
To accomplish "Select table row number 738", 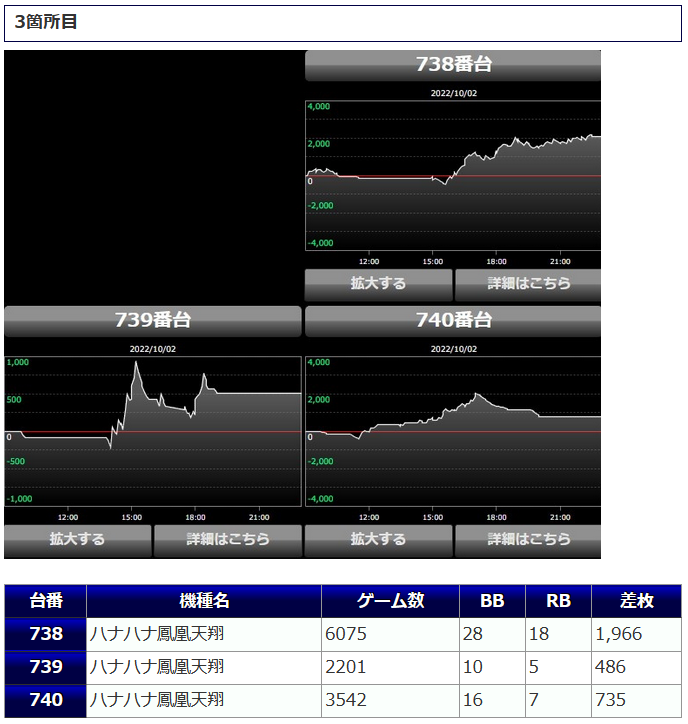I will [46, 634].
